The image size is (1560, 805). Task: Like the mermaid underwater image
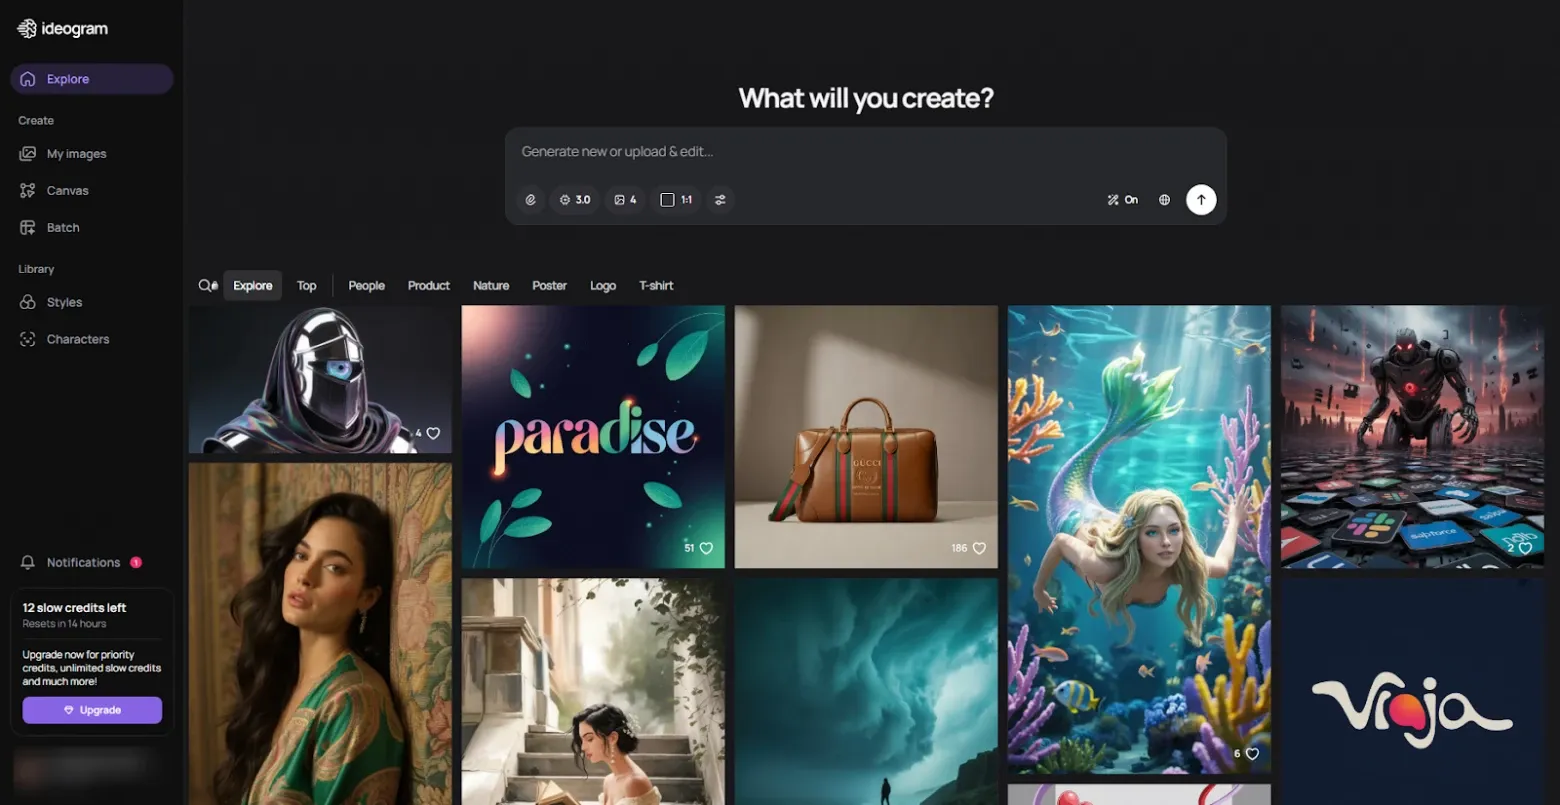(x=1255, y=753)
